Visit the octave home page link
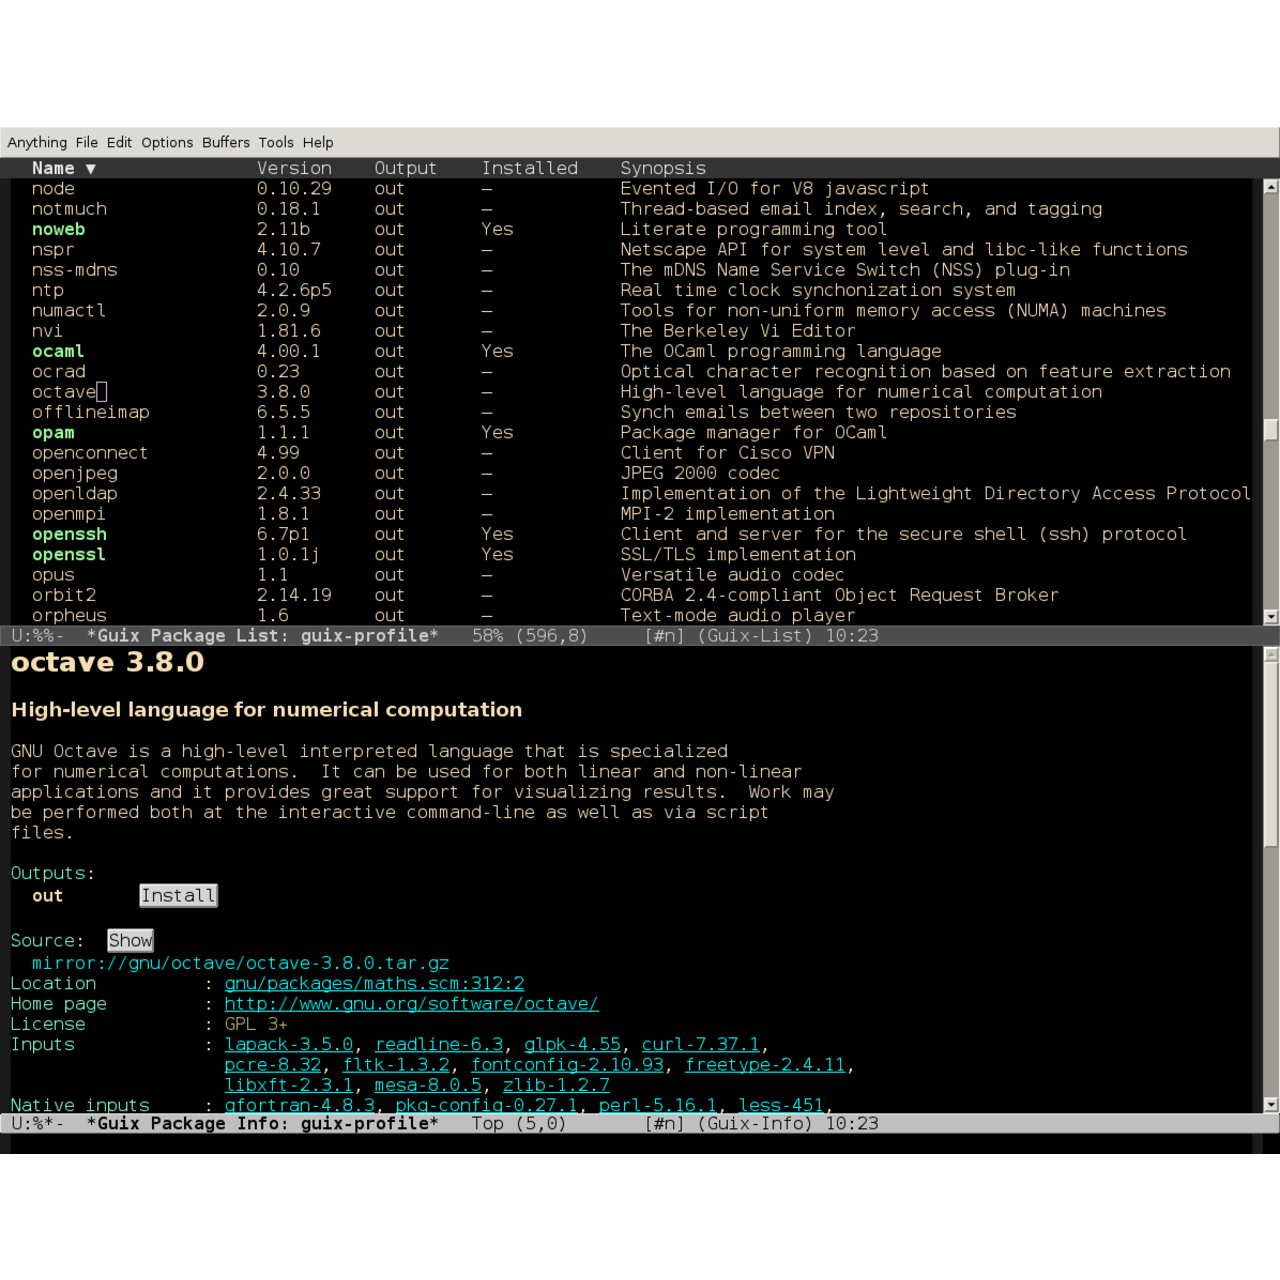This screenshot has width=1280, height=1280. coord(412,1004)
